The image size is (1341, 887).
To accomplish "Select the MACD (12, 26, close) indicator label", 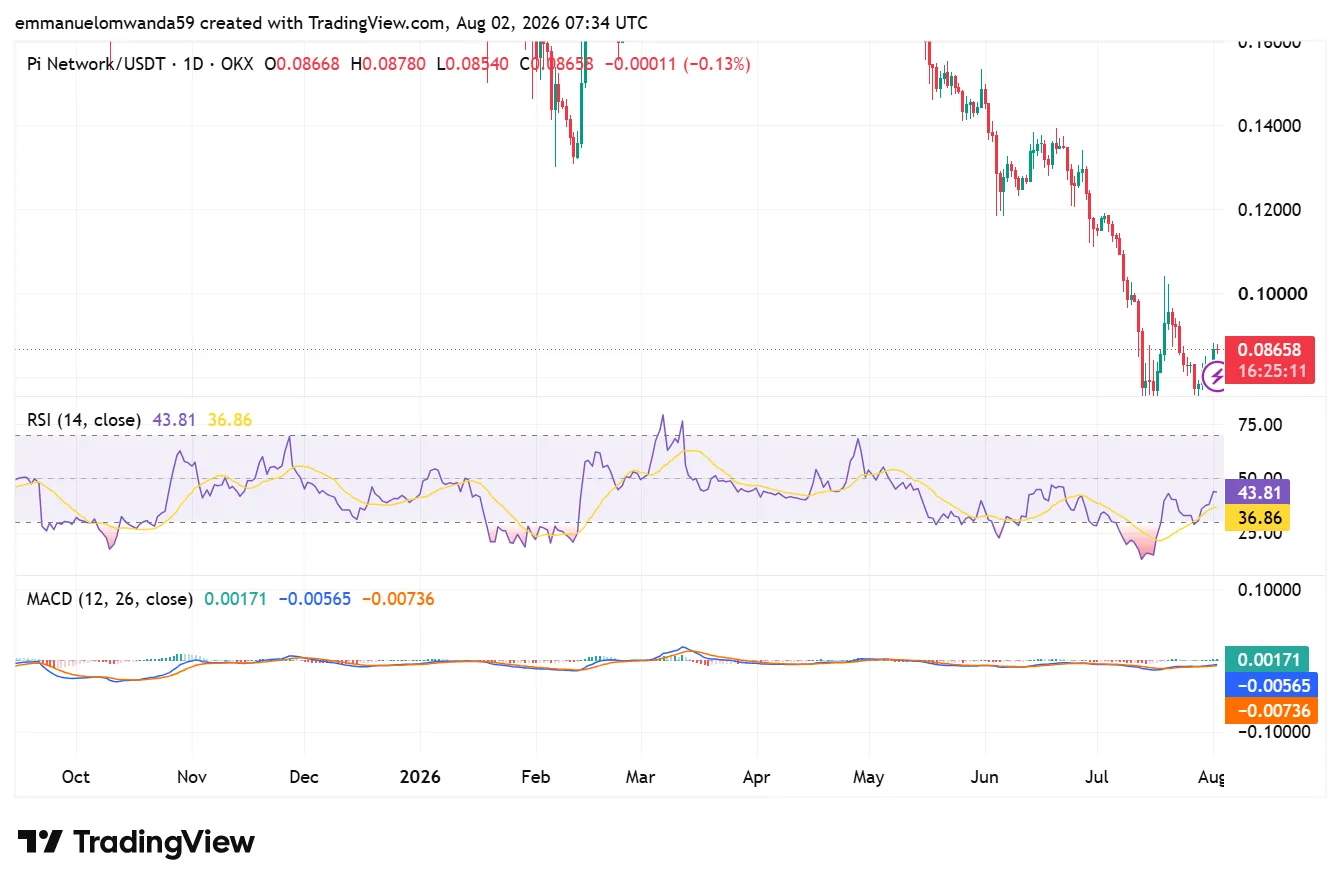I will click(109, 599).
